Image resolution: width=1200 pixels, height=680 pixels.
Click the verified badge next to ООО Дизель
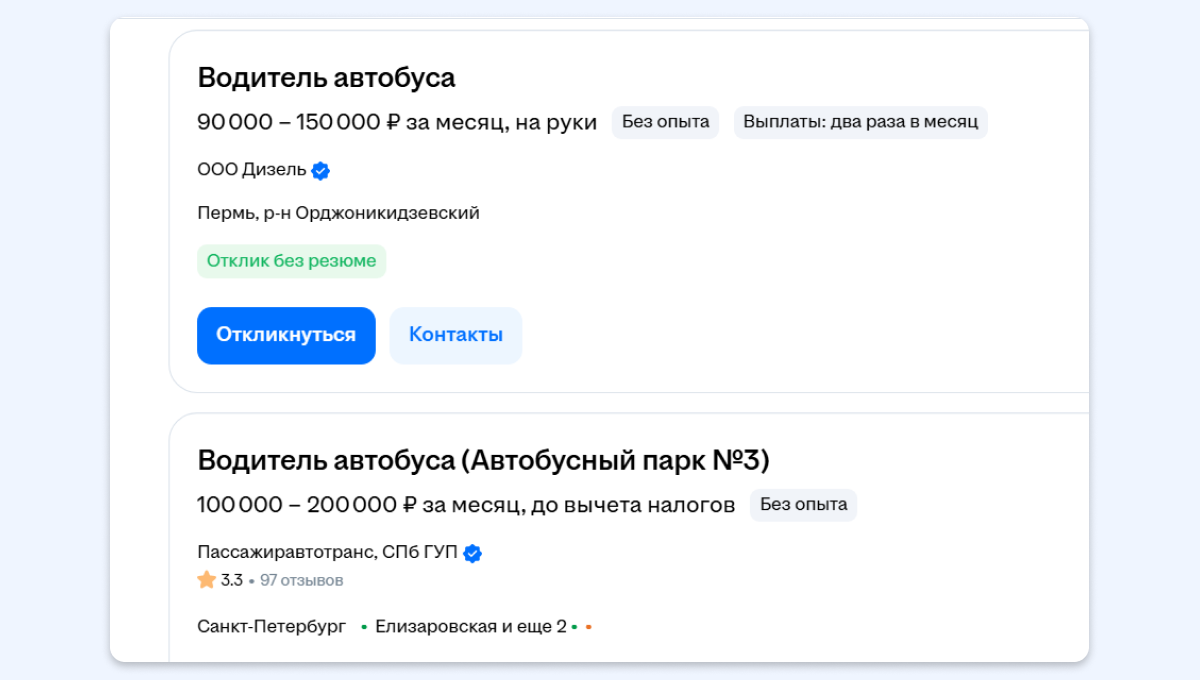320,171
